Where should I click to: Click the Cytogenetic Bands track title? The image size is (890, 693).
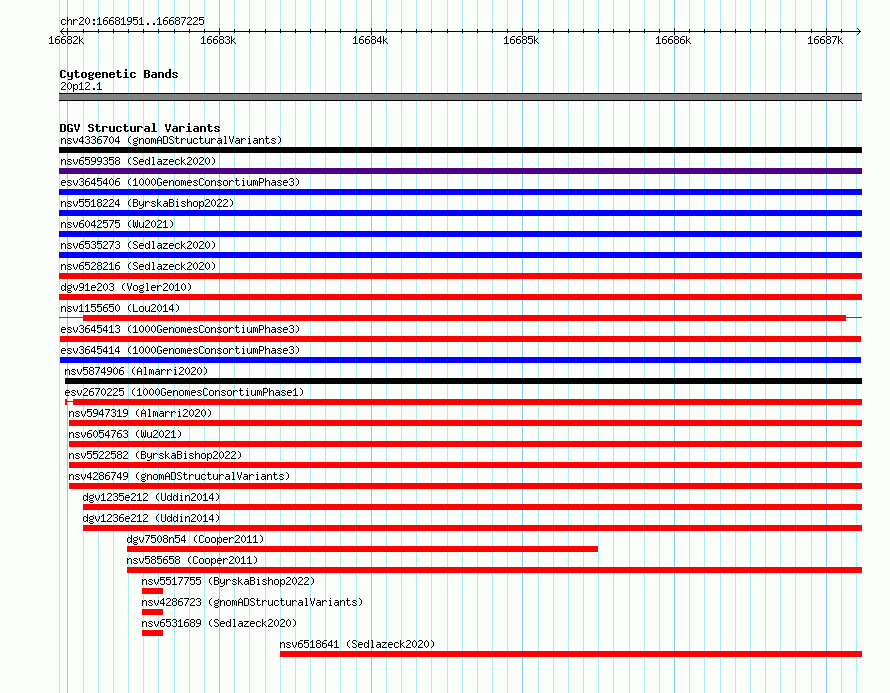pos(119,74)
